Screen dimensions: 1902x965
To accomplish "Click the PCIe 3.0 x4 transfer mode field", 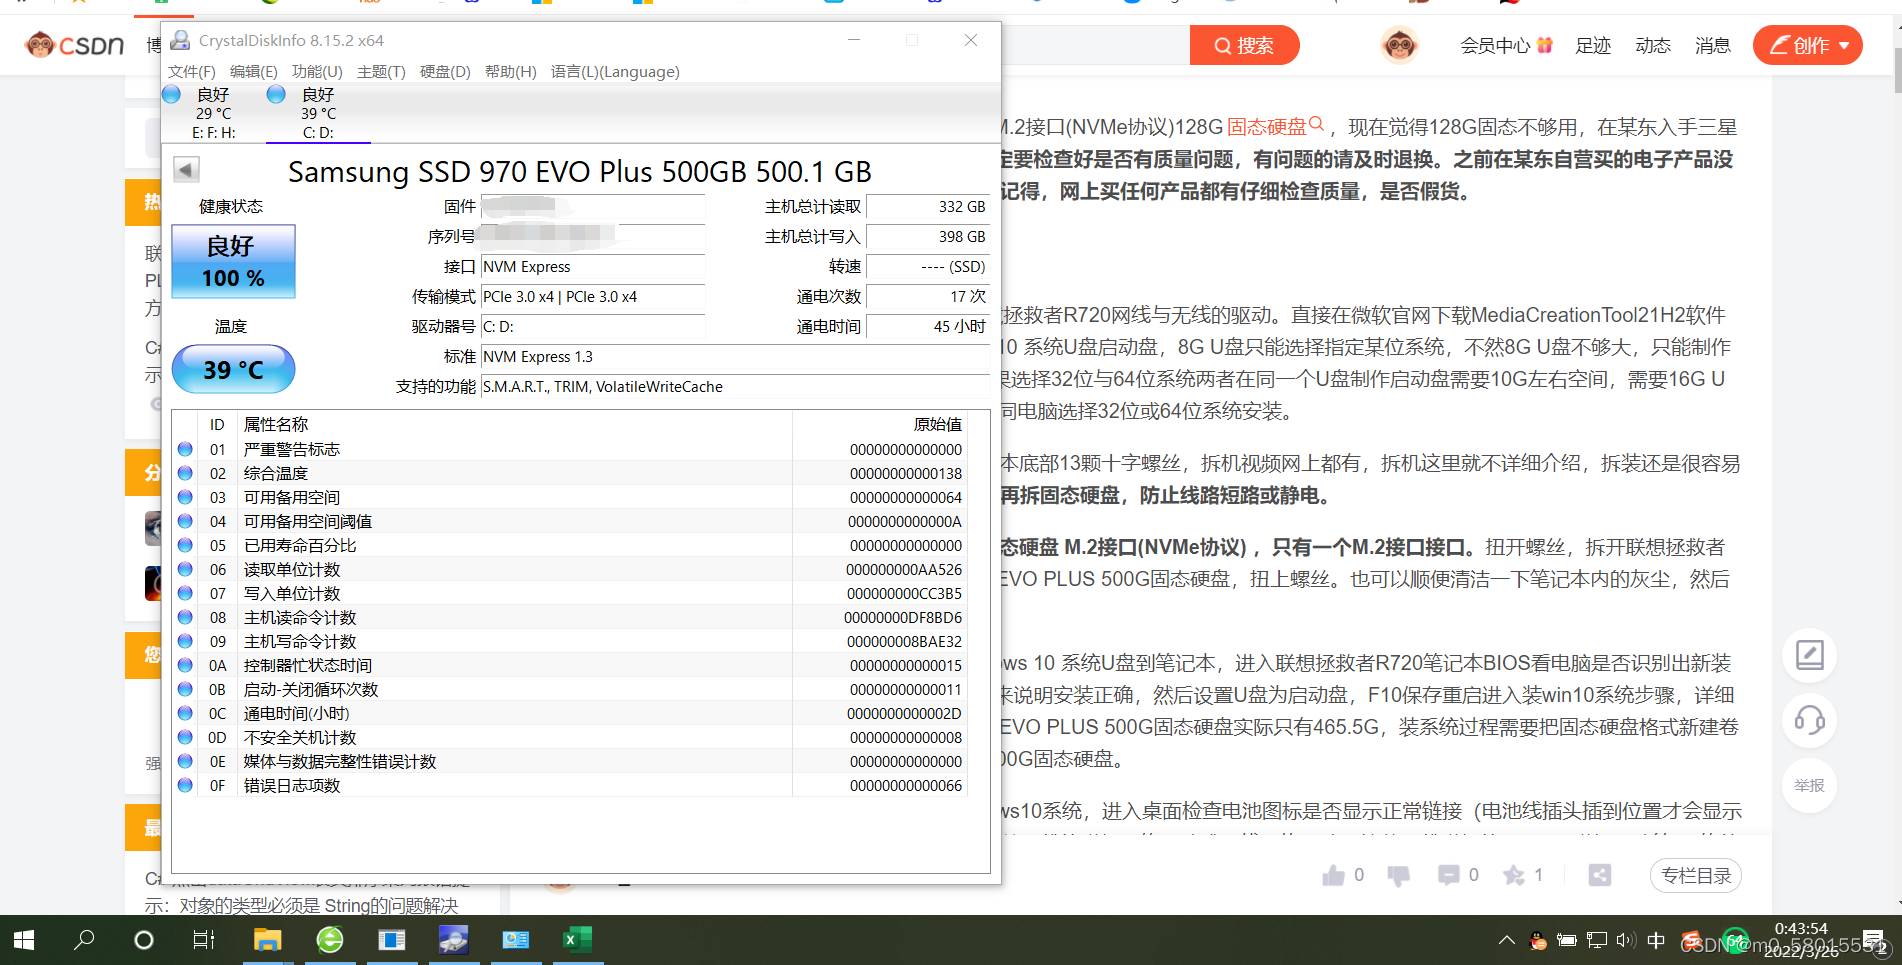I will click(x=593, y=297).
